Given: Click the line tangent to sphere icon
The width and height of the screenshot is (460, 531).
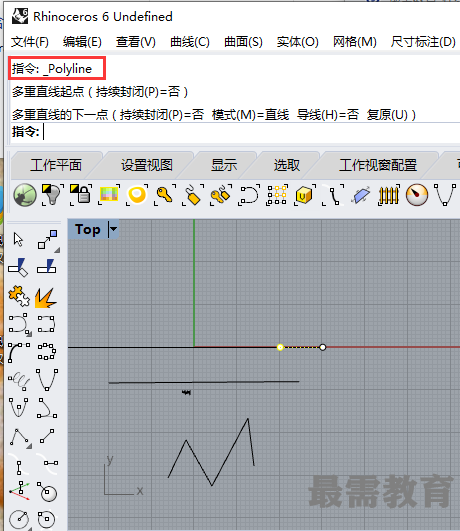Looking at the screenshot, I should [x=47, y=492].
